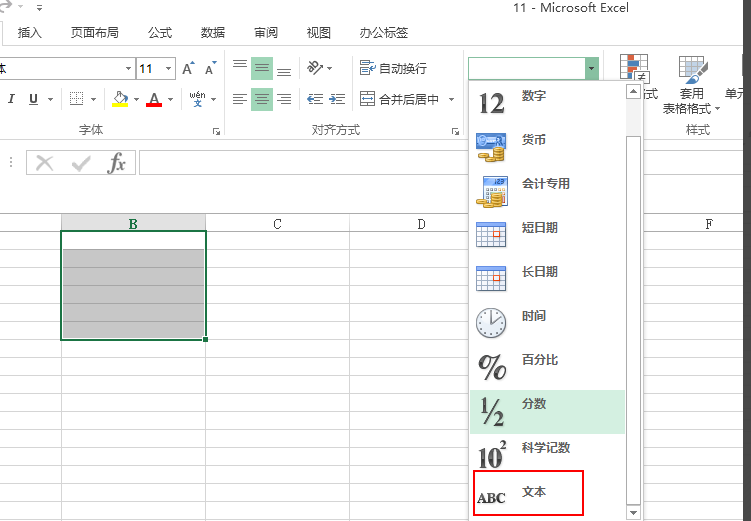This screenshot has width=751, height=521.
Task: Align text right
Action: tap(284, 99)
